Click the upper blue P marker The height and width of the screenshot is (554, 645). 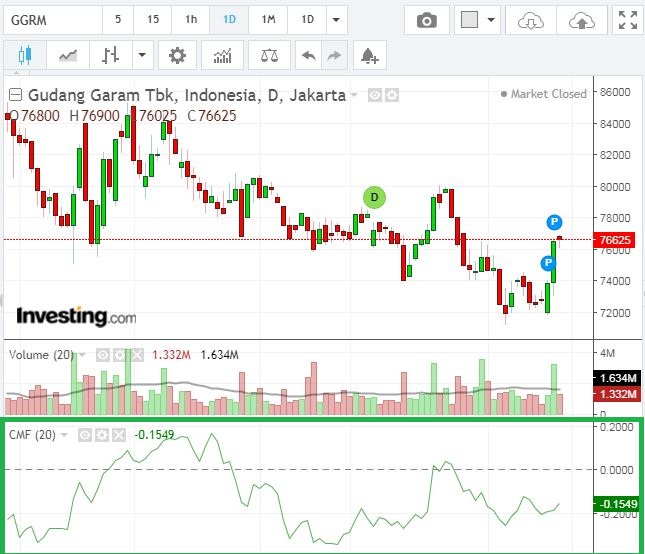(x=555, y=222)
